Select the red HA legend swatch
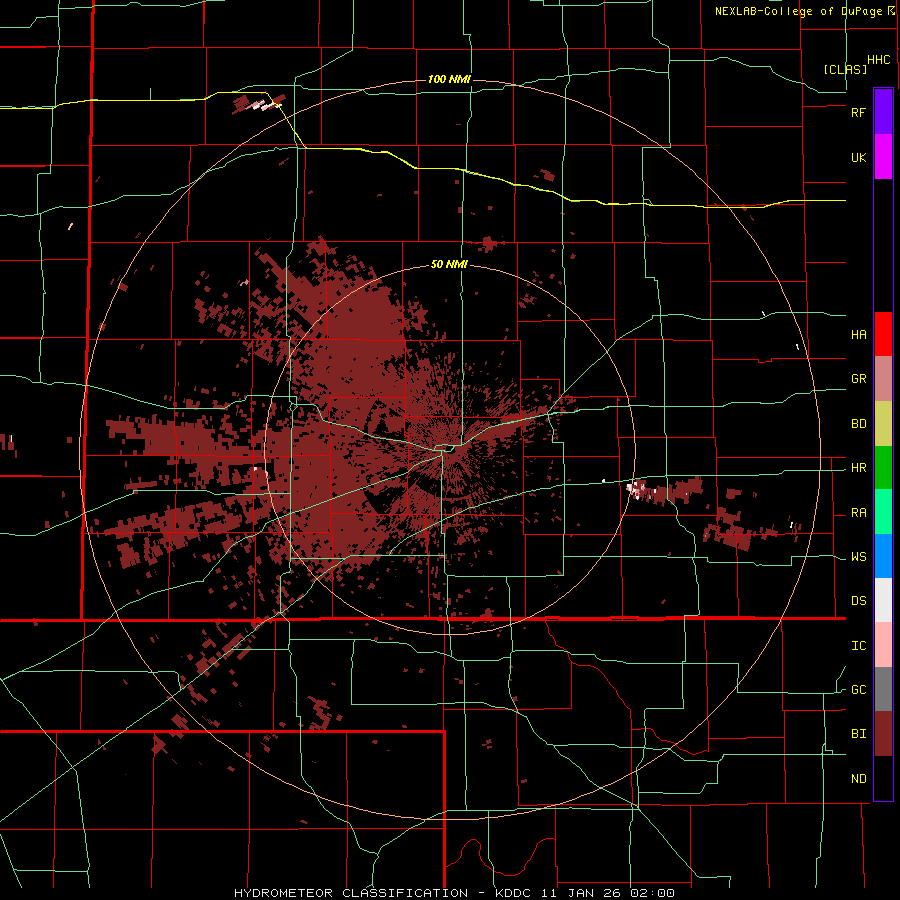Image resolution: width=900 pixels, height=900 pixels. (883, 334)
